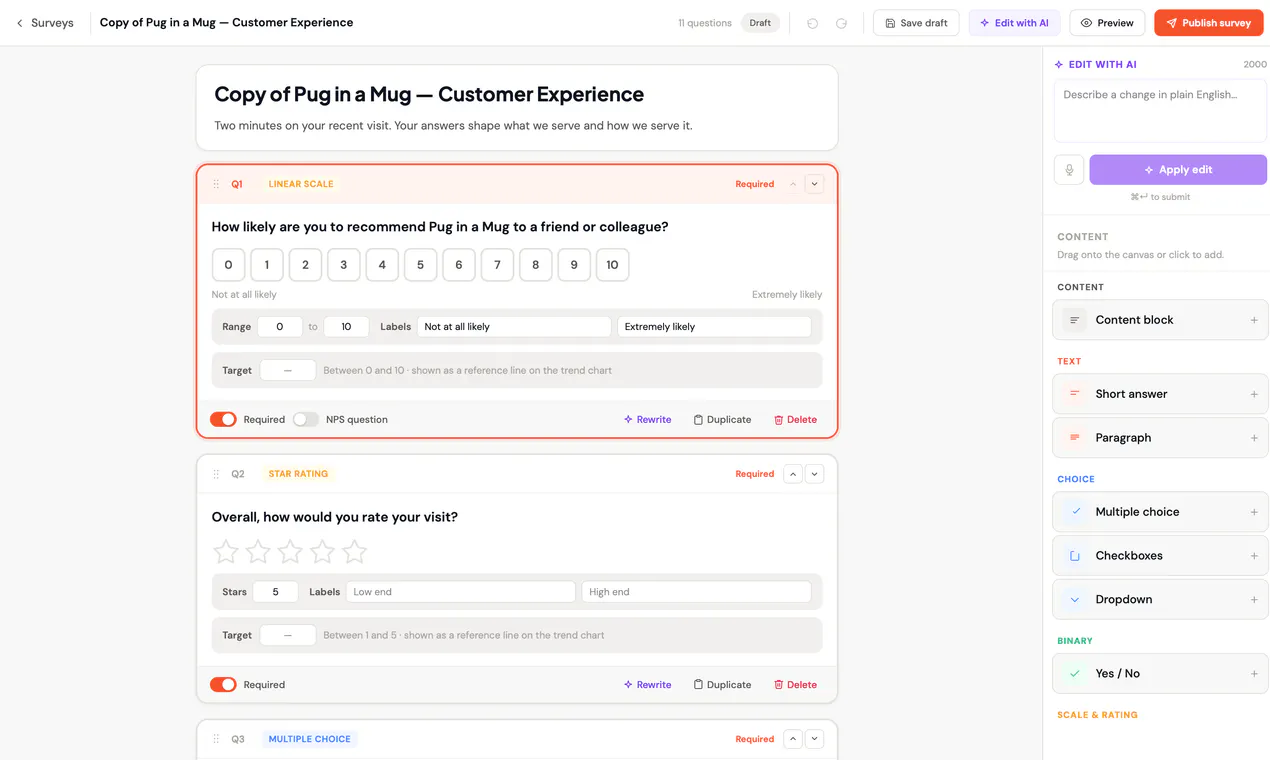Click the Q2 Target value field
Viewport: 1270px width, 760px height.
pyautogui.click(x=288, y=635)
